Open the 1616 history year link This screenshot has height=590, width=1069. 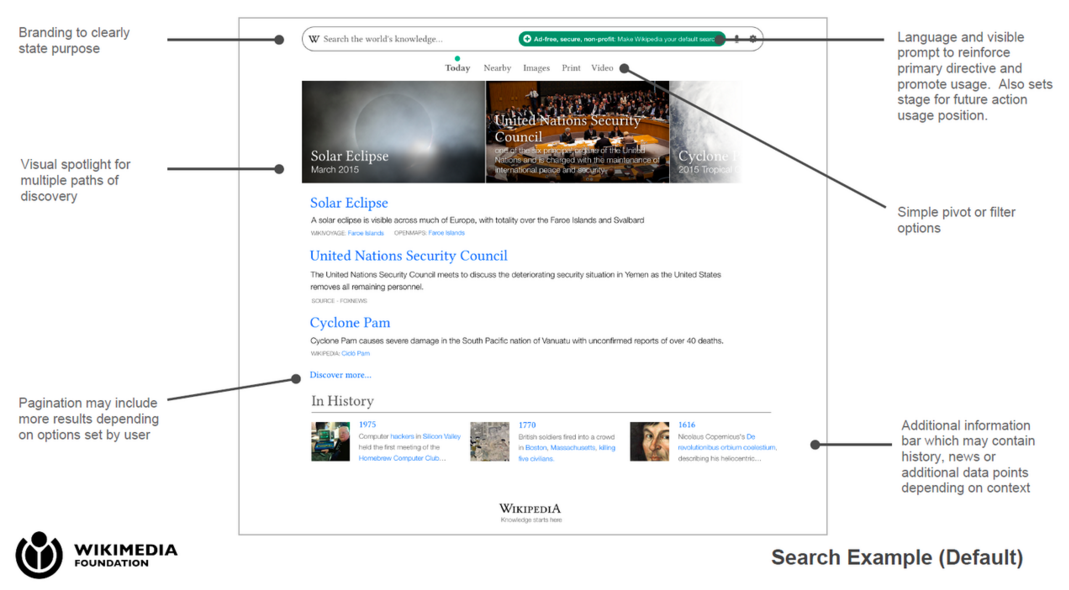pos(687,424)
